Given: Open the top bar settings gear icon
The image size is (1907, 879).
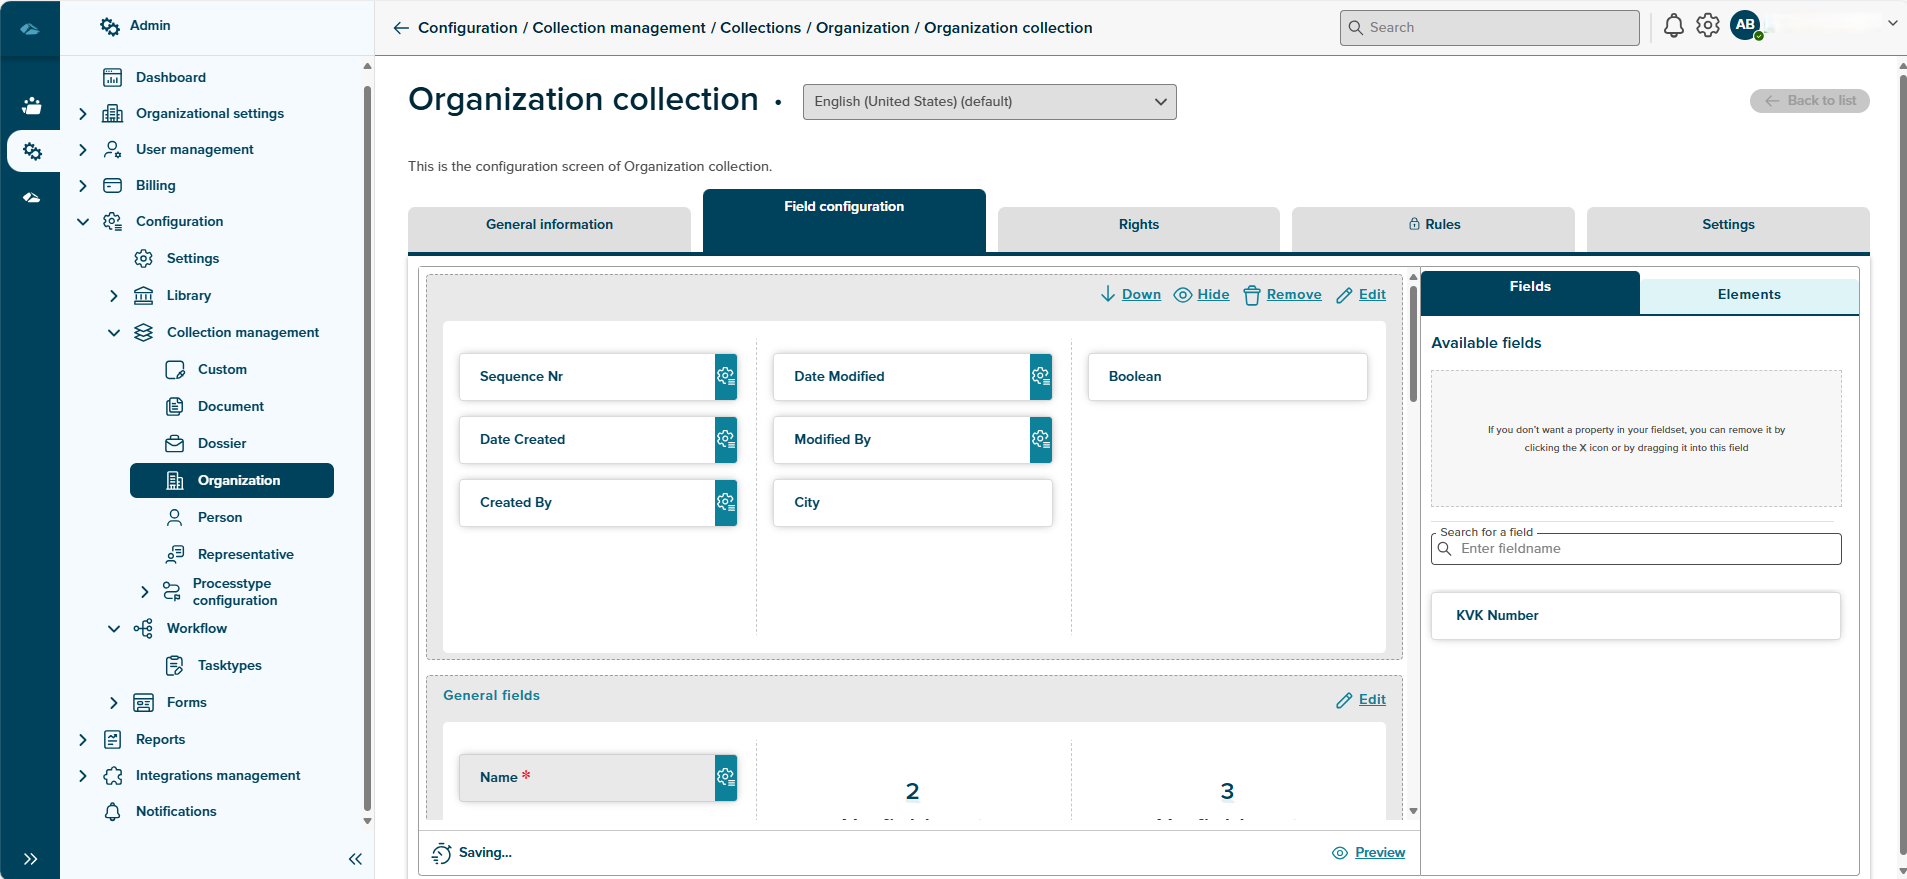Looking at the screenshot, I should click(x=1708, y=26).
